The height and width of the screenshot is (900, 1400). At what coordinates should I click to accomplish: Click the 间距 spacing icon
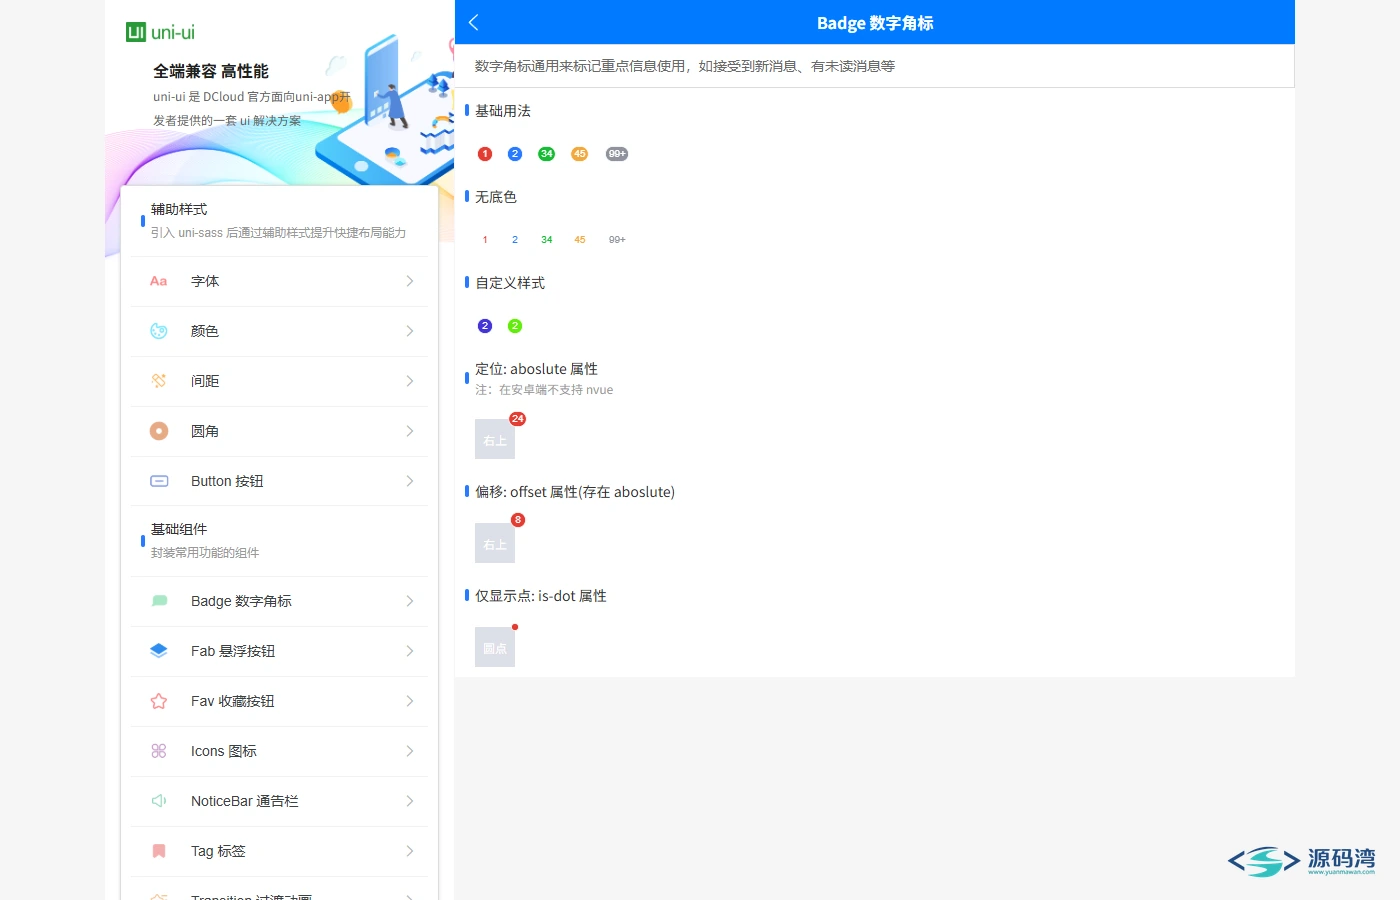159,381
